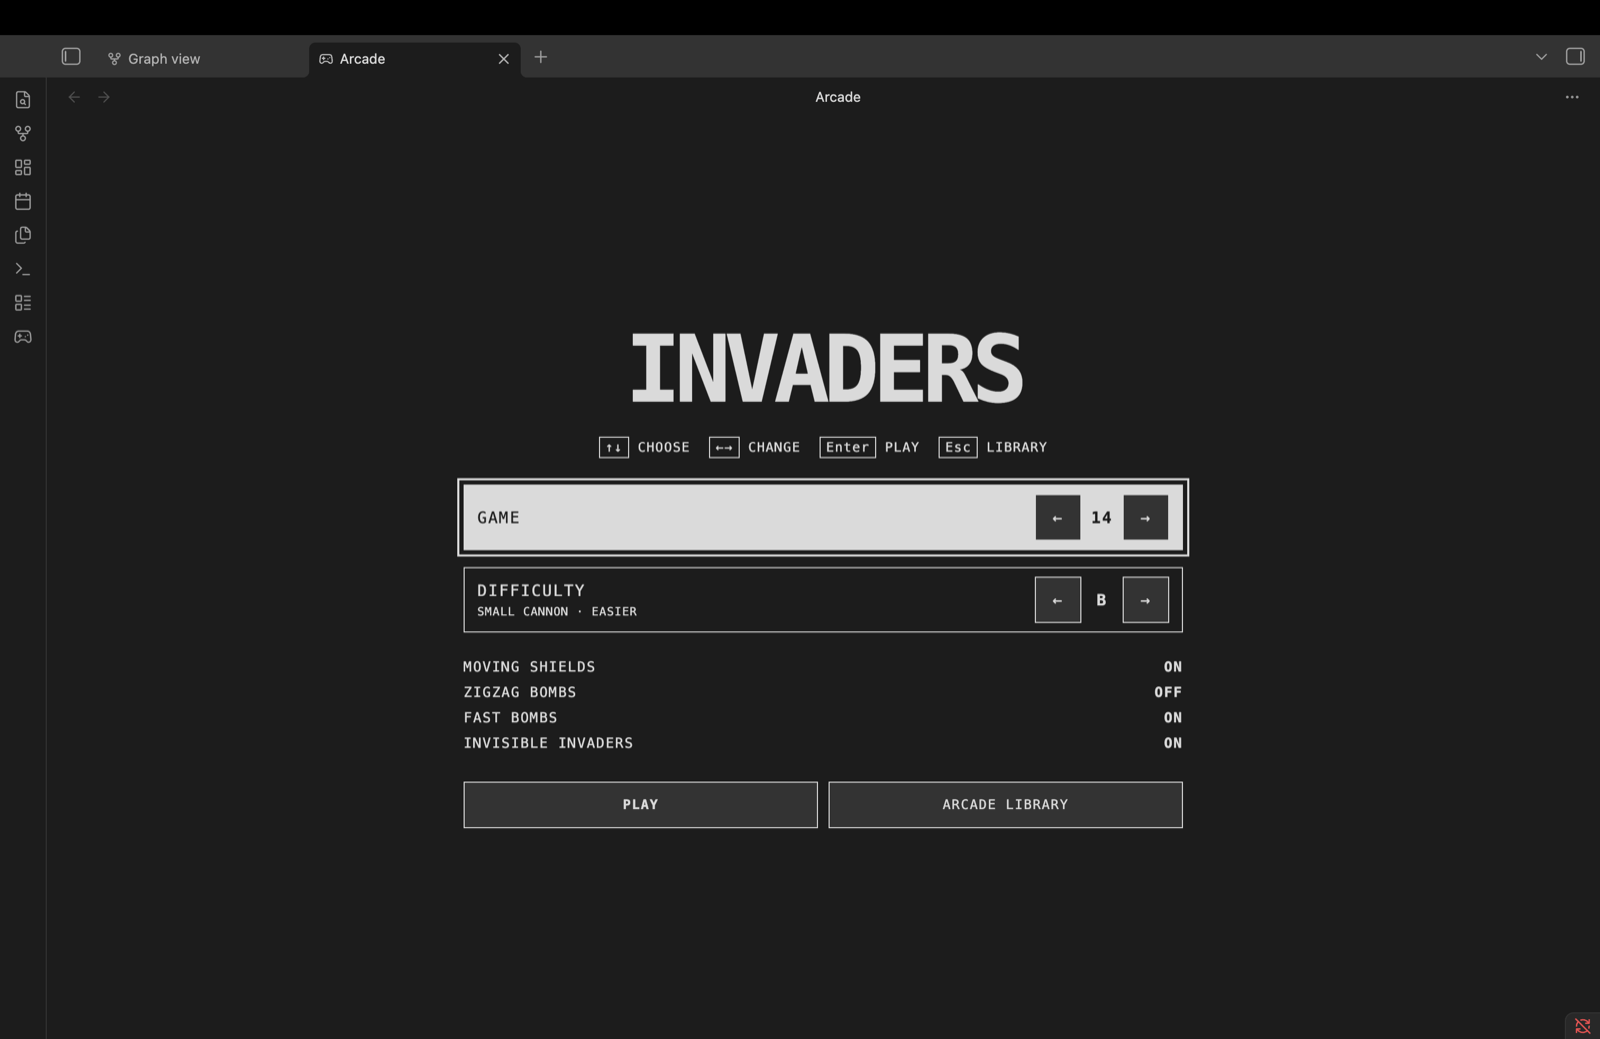1600x1039 pixels.
Task: Click the PLAY button
Action: (x=640, y=805)
